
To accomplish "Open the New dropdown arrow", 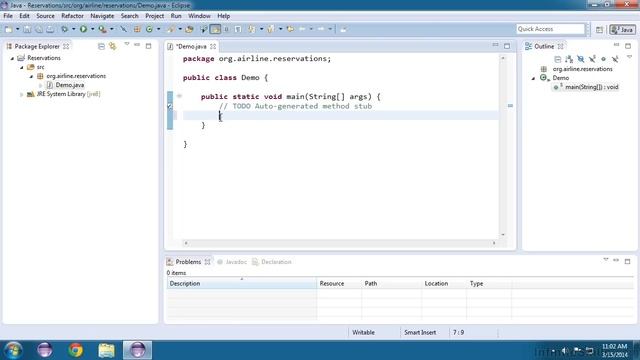I will 18,29.
